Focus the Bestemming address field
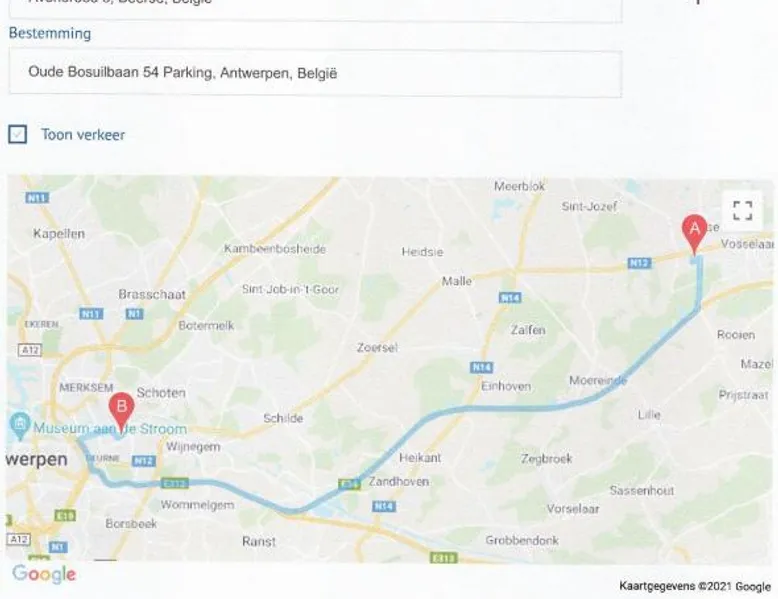778x599 pixels. [x=315, y=73]
